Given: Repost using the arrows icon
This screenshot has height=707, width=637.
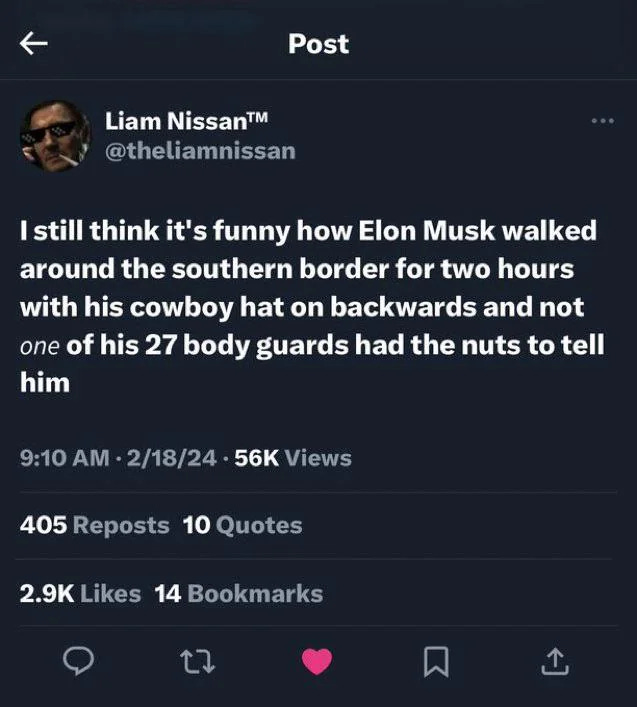Looking at the screenshot, I should coord(197,661).
